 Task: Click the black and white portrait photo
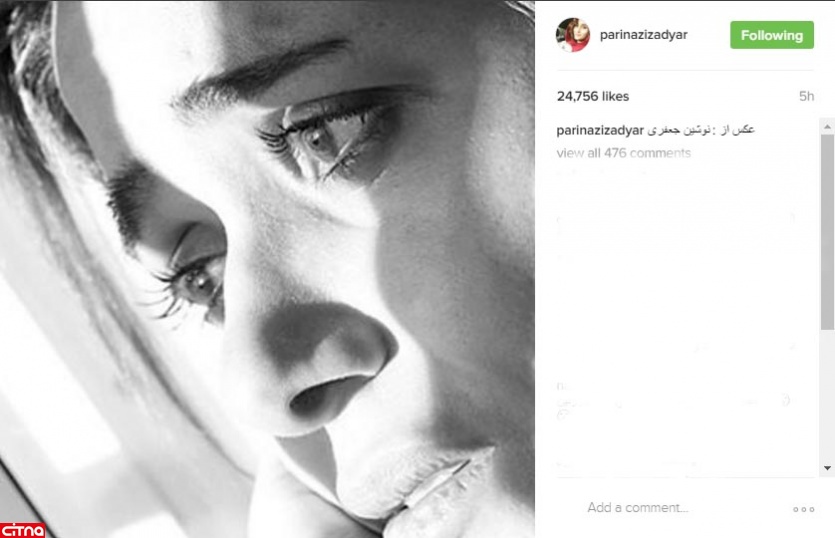click(x=267, y=269)
